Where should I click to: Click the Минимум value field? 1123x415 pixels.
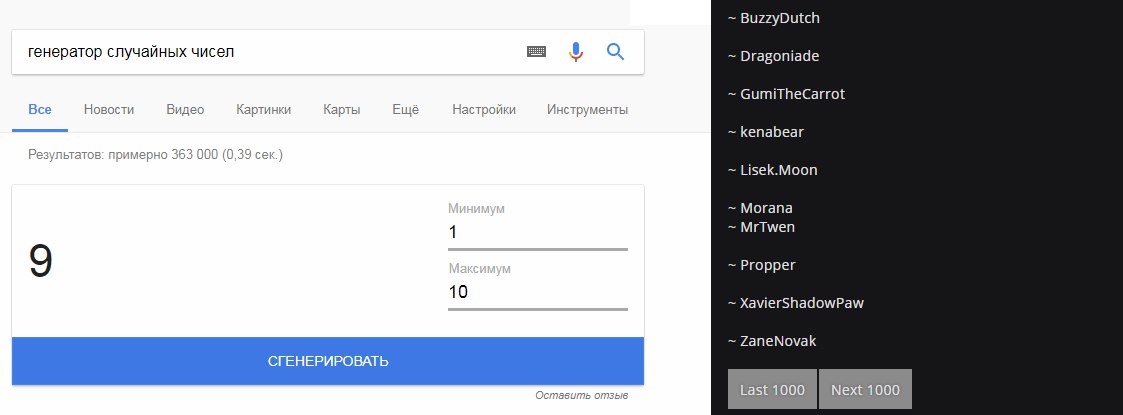pyautogui.click(x=537, y=233)
